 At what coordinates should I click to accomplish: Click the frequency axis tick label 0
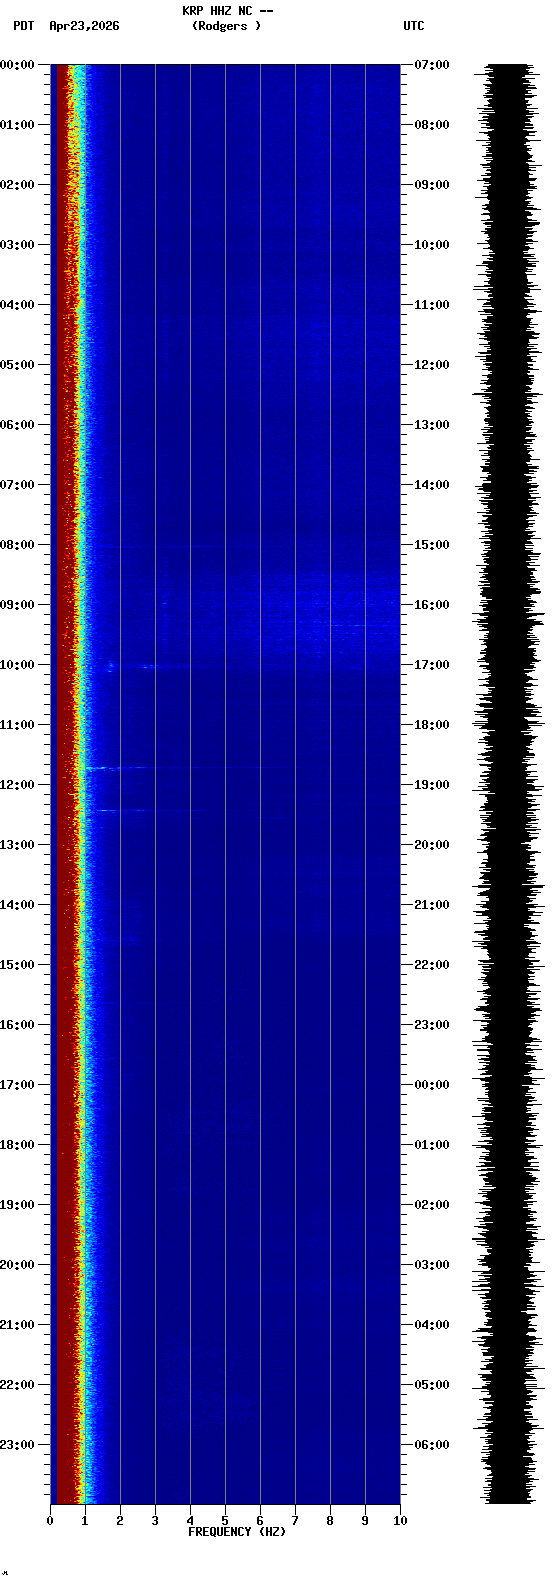[50, 1521]
